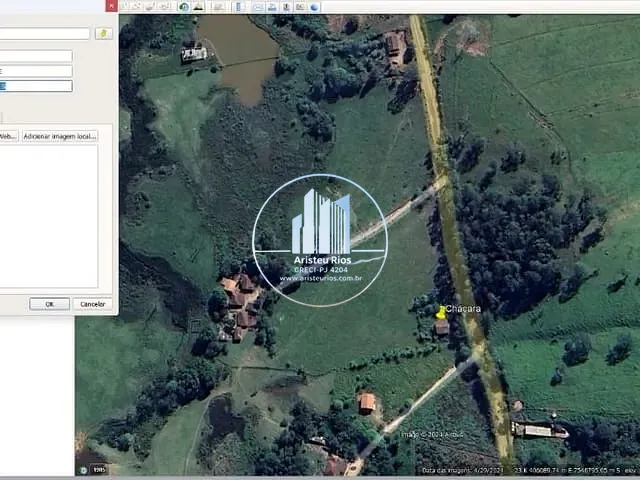Click the record tour toolbar icon
The height and width of the screenshot is (480, 640).
[164, 7]
